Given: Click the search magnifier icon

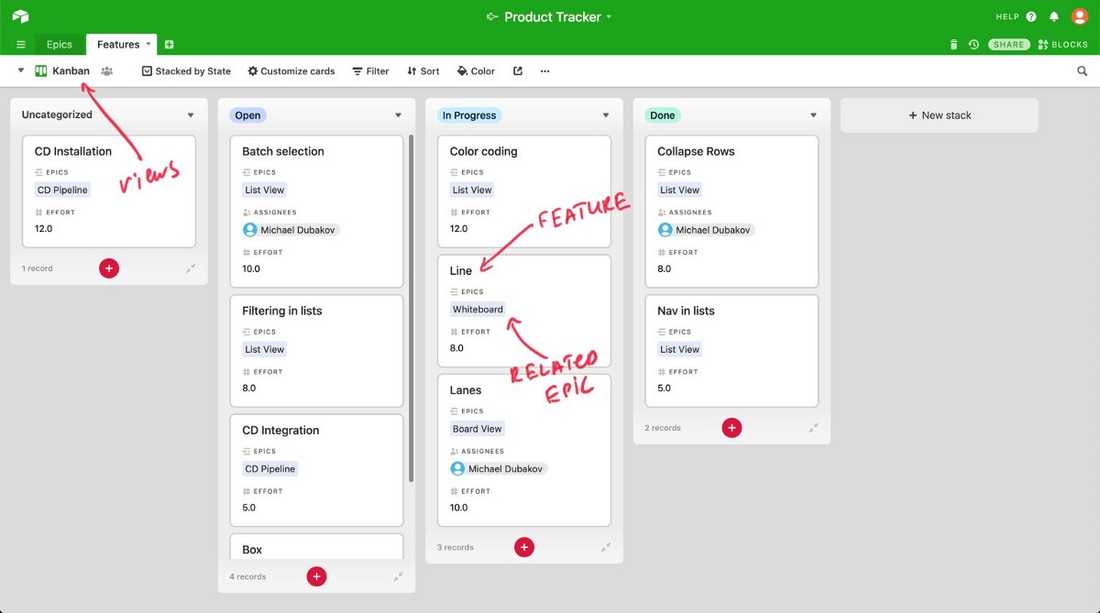Looking at the screenshot, I should [x=1082, y=71].
